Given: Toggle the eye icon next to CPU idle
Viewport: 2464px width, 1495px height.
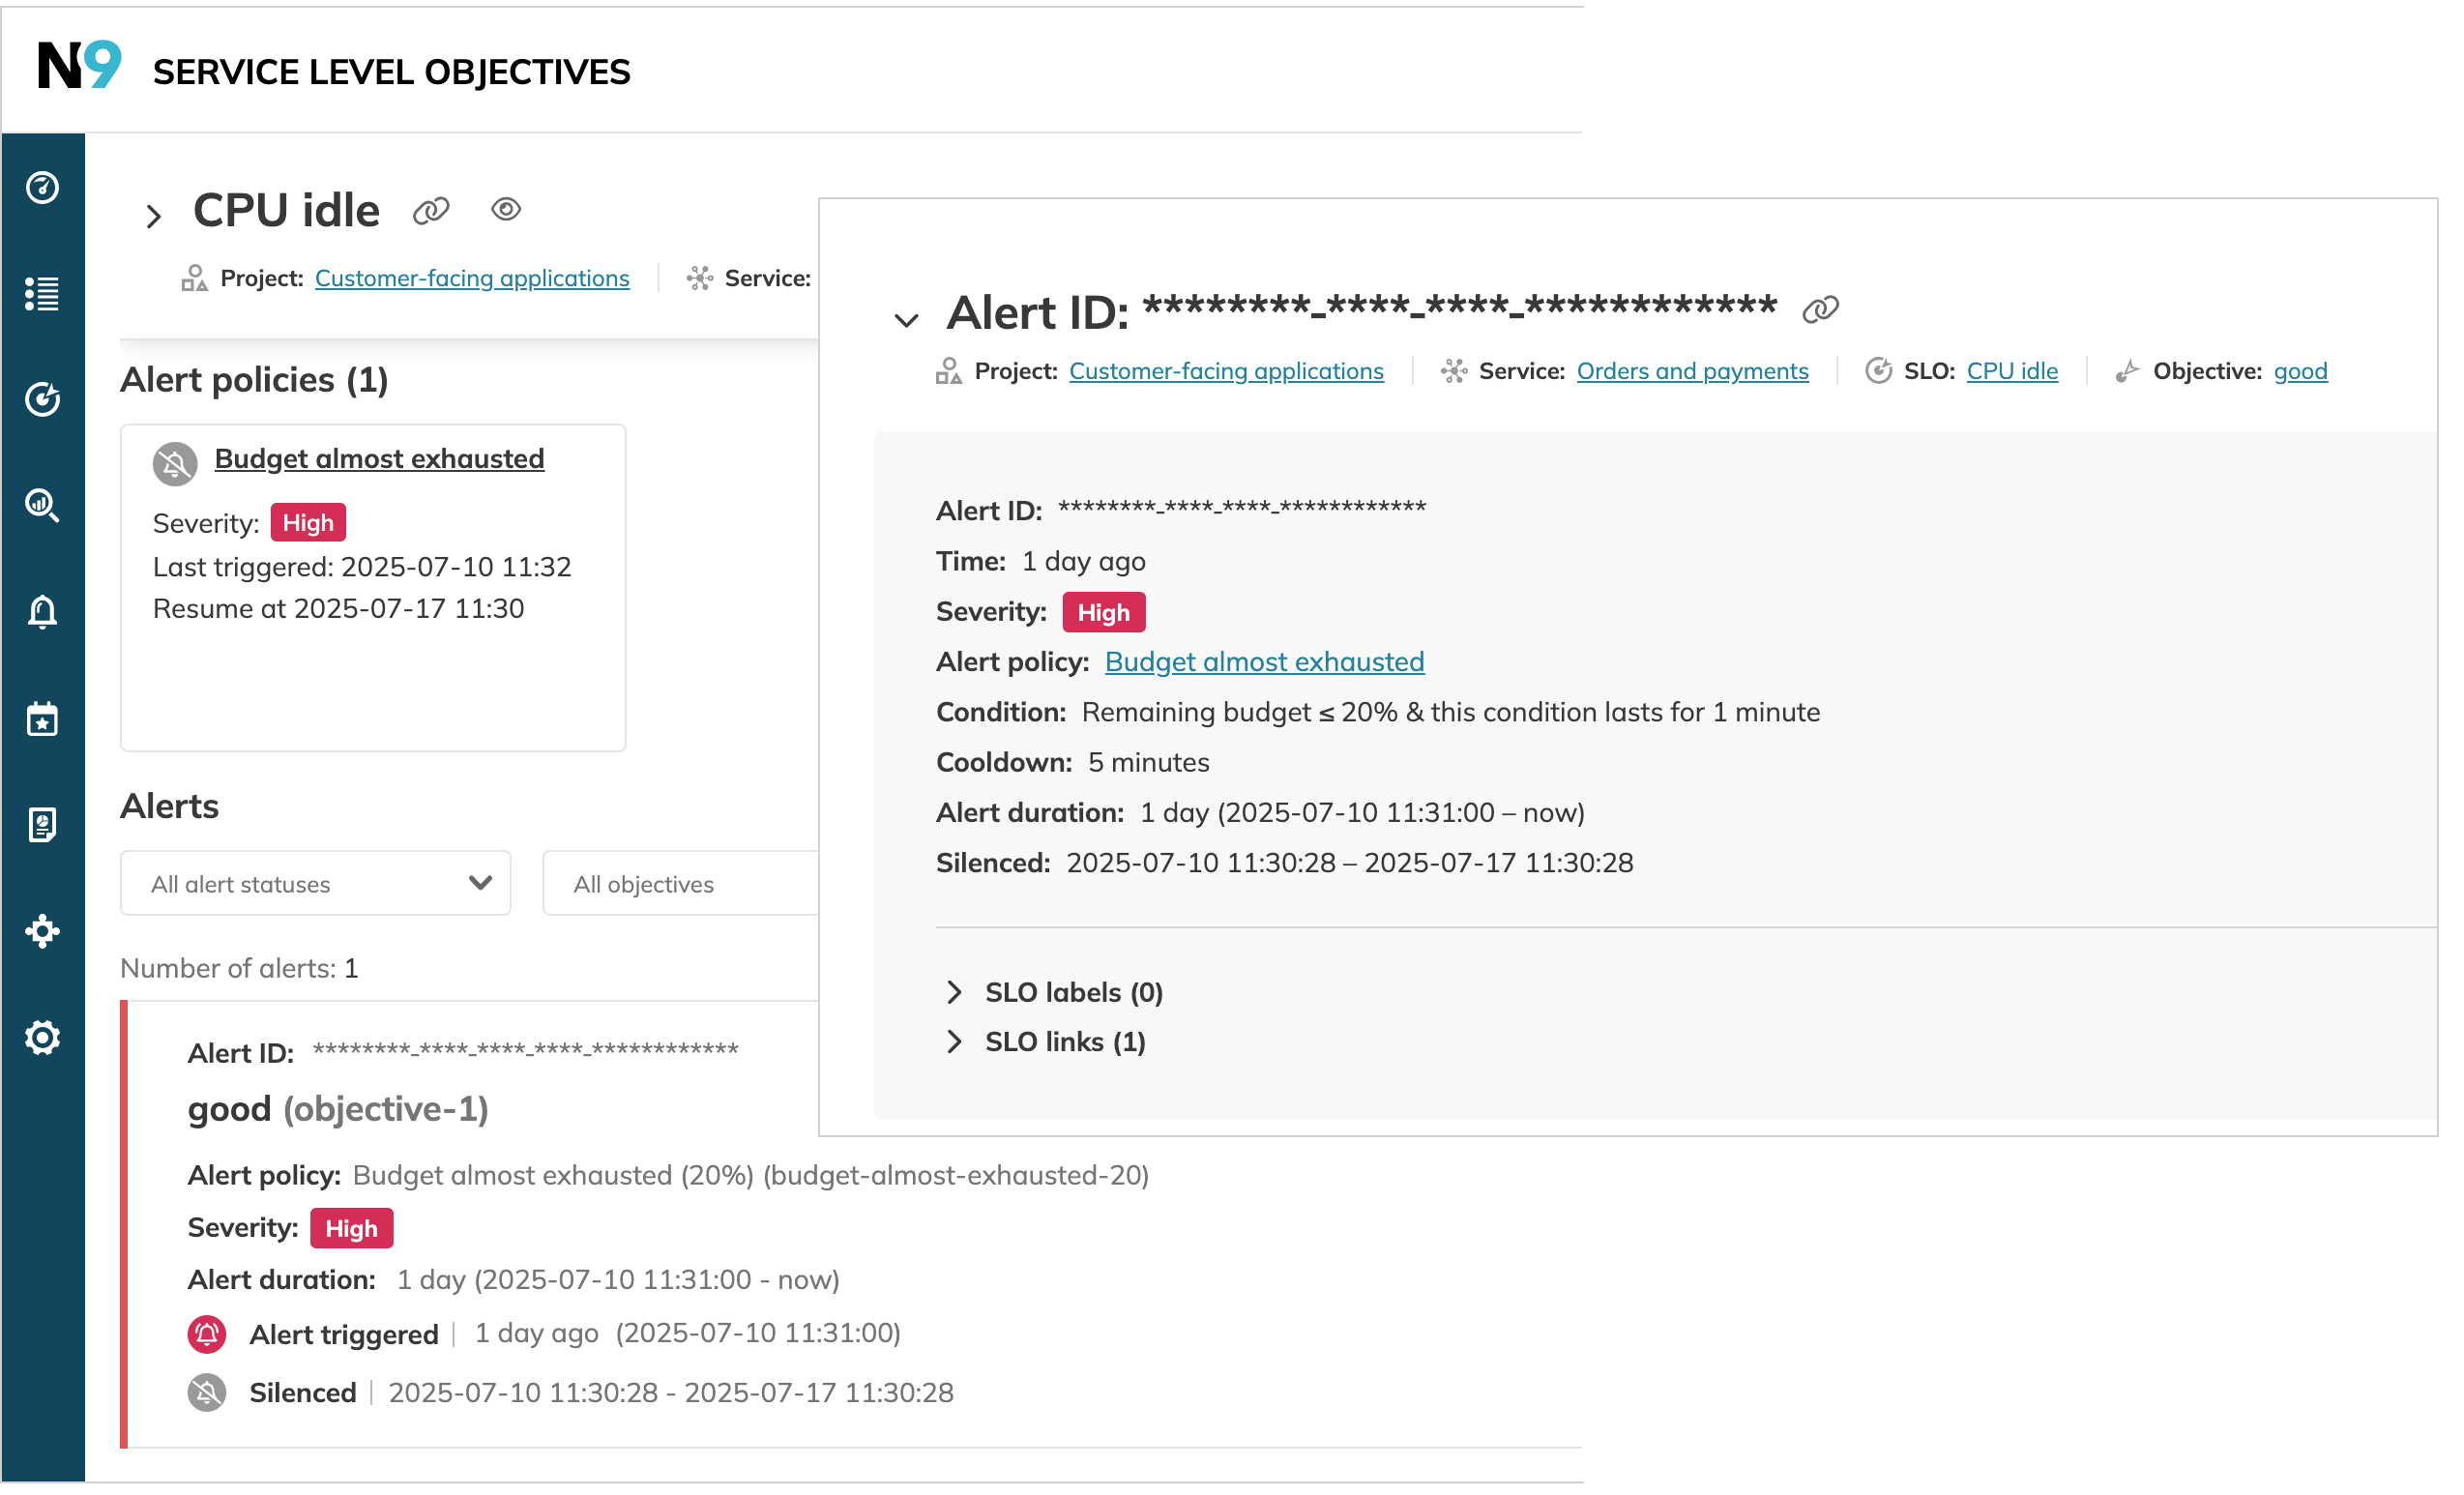Looking at the screenshot, I should click(x=506, y=209).
